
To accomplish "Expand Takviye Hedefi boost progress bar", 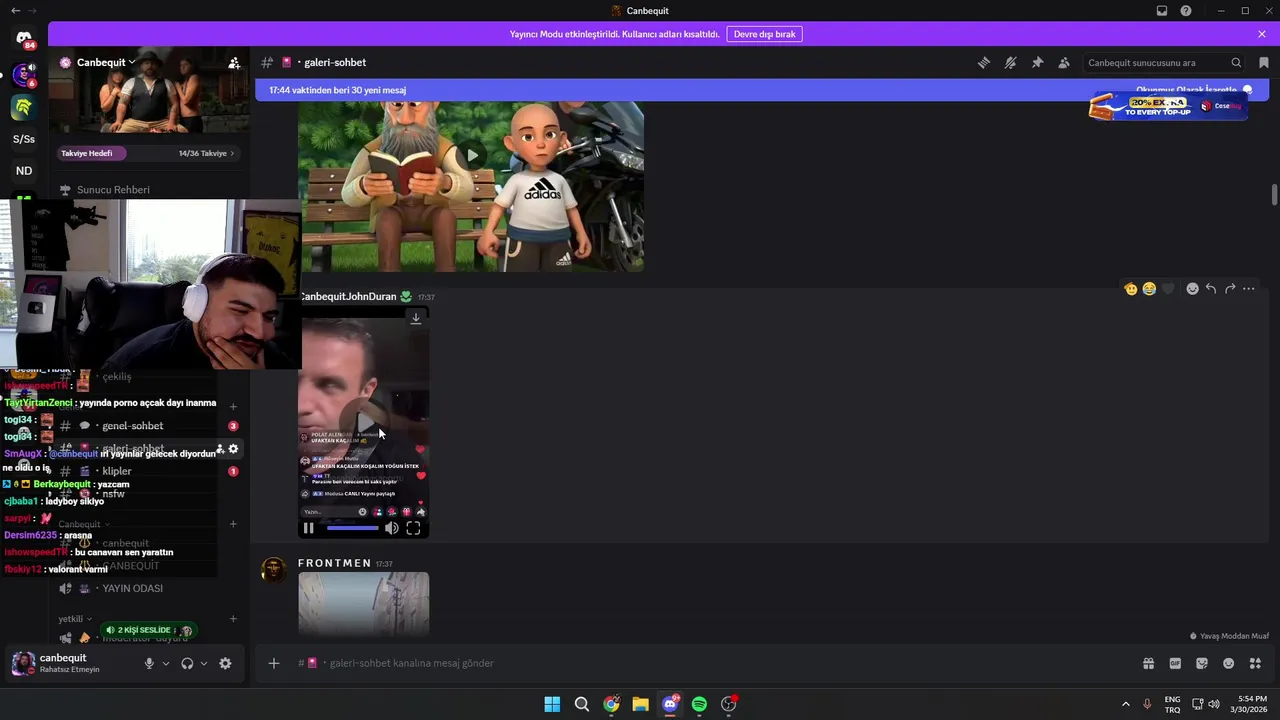I will pos(92,153).
